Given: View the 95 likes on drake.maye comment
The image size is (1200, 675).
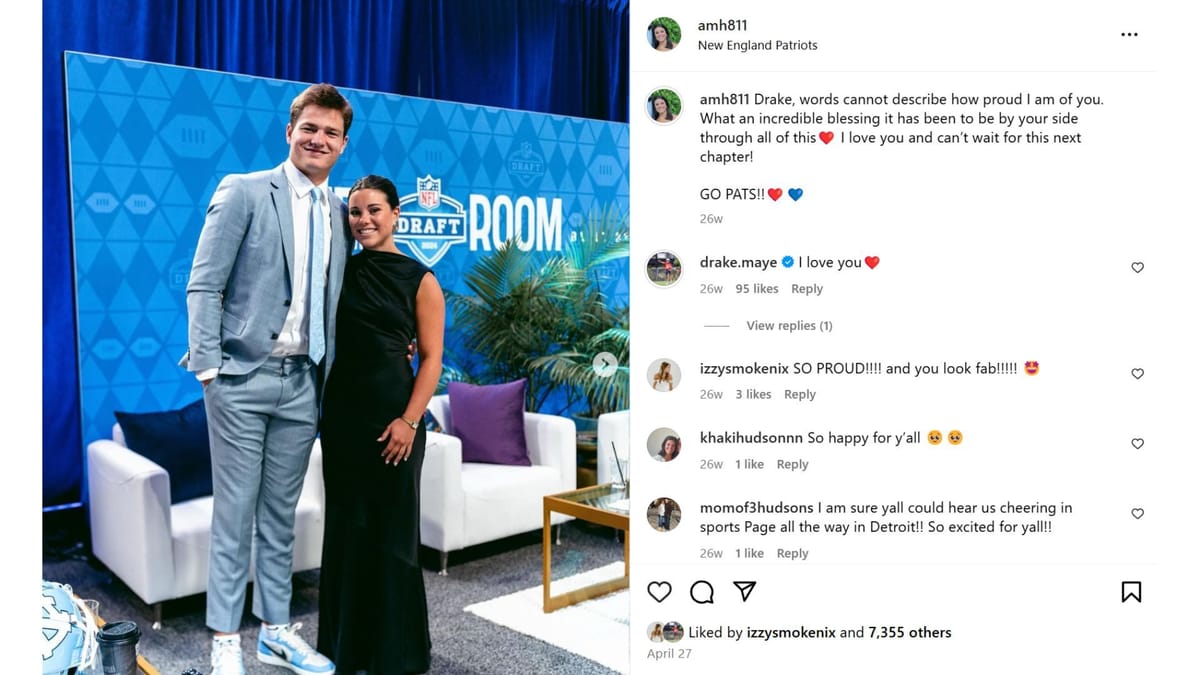Looking at the screenshot, I should (x=757, y=289).
